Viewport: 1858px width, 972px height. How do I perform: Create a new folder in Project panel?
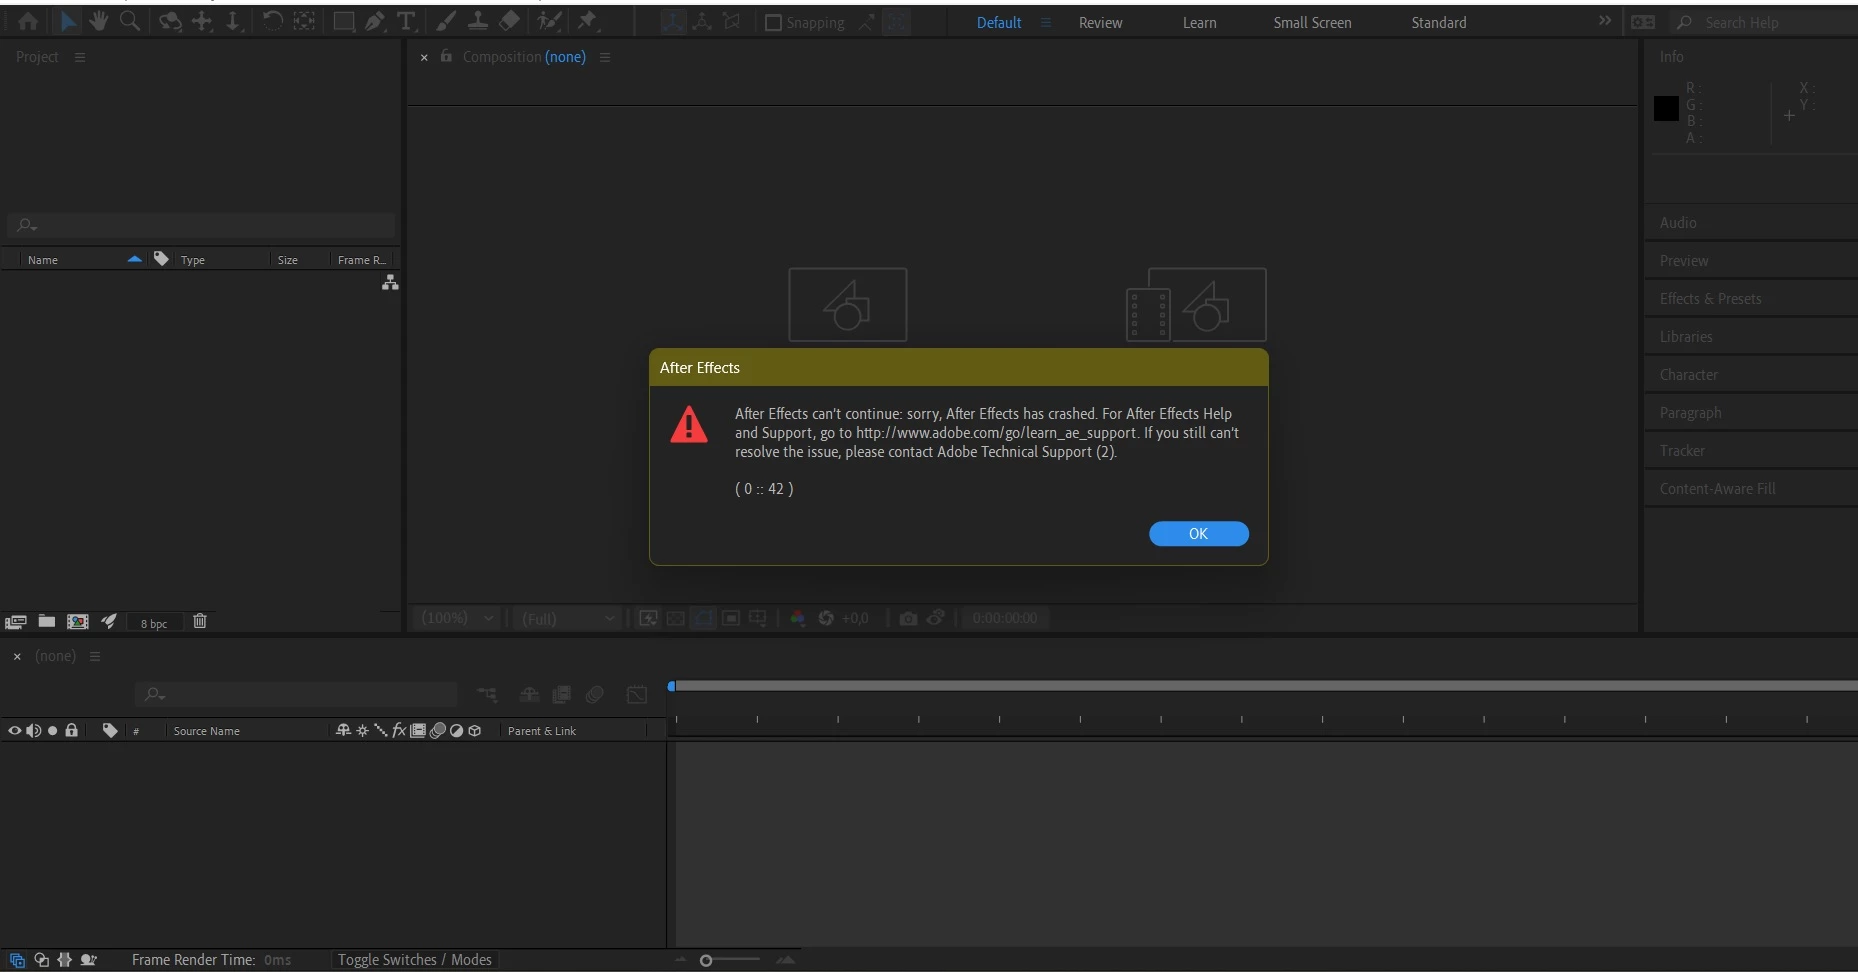[x=46, y=621]
